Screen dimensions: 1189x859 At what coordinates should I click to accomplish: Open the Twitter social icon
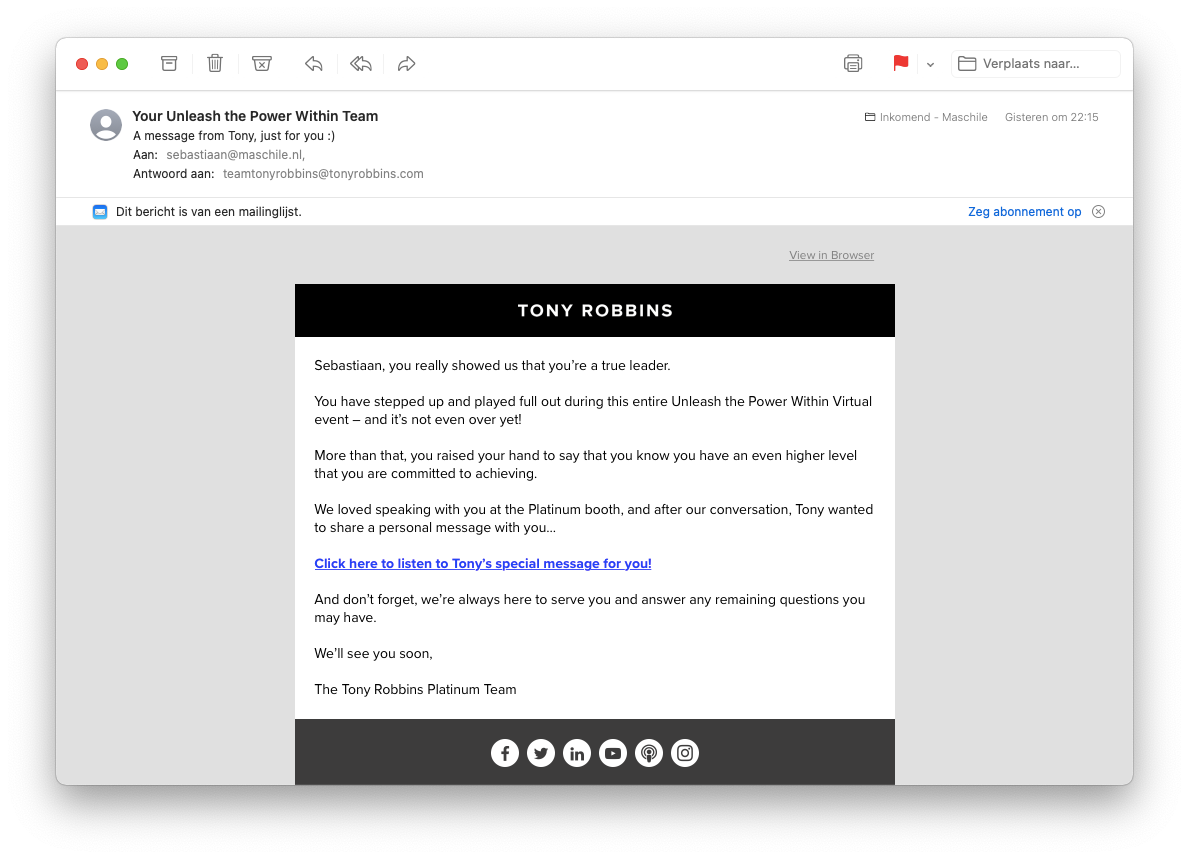point(541,753)
